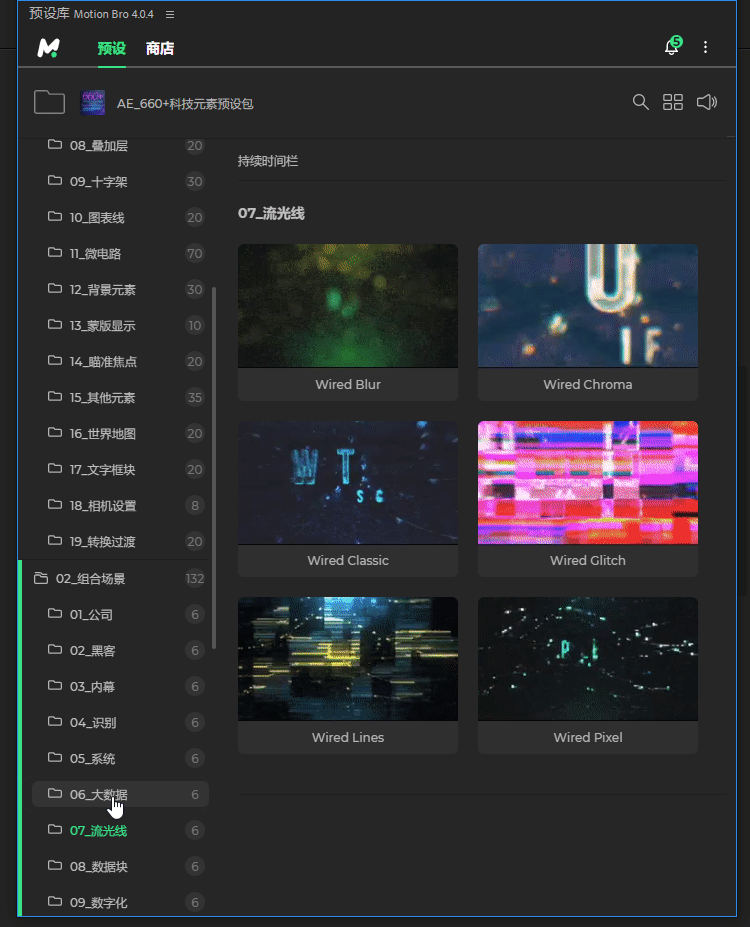
Task: Switch the grid view layout icon
Action: [673, 102]
